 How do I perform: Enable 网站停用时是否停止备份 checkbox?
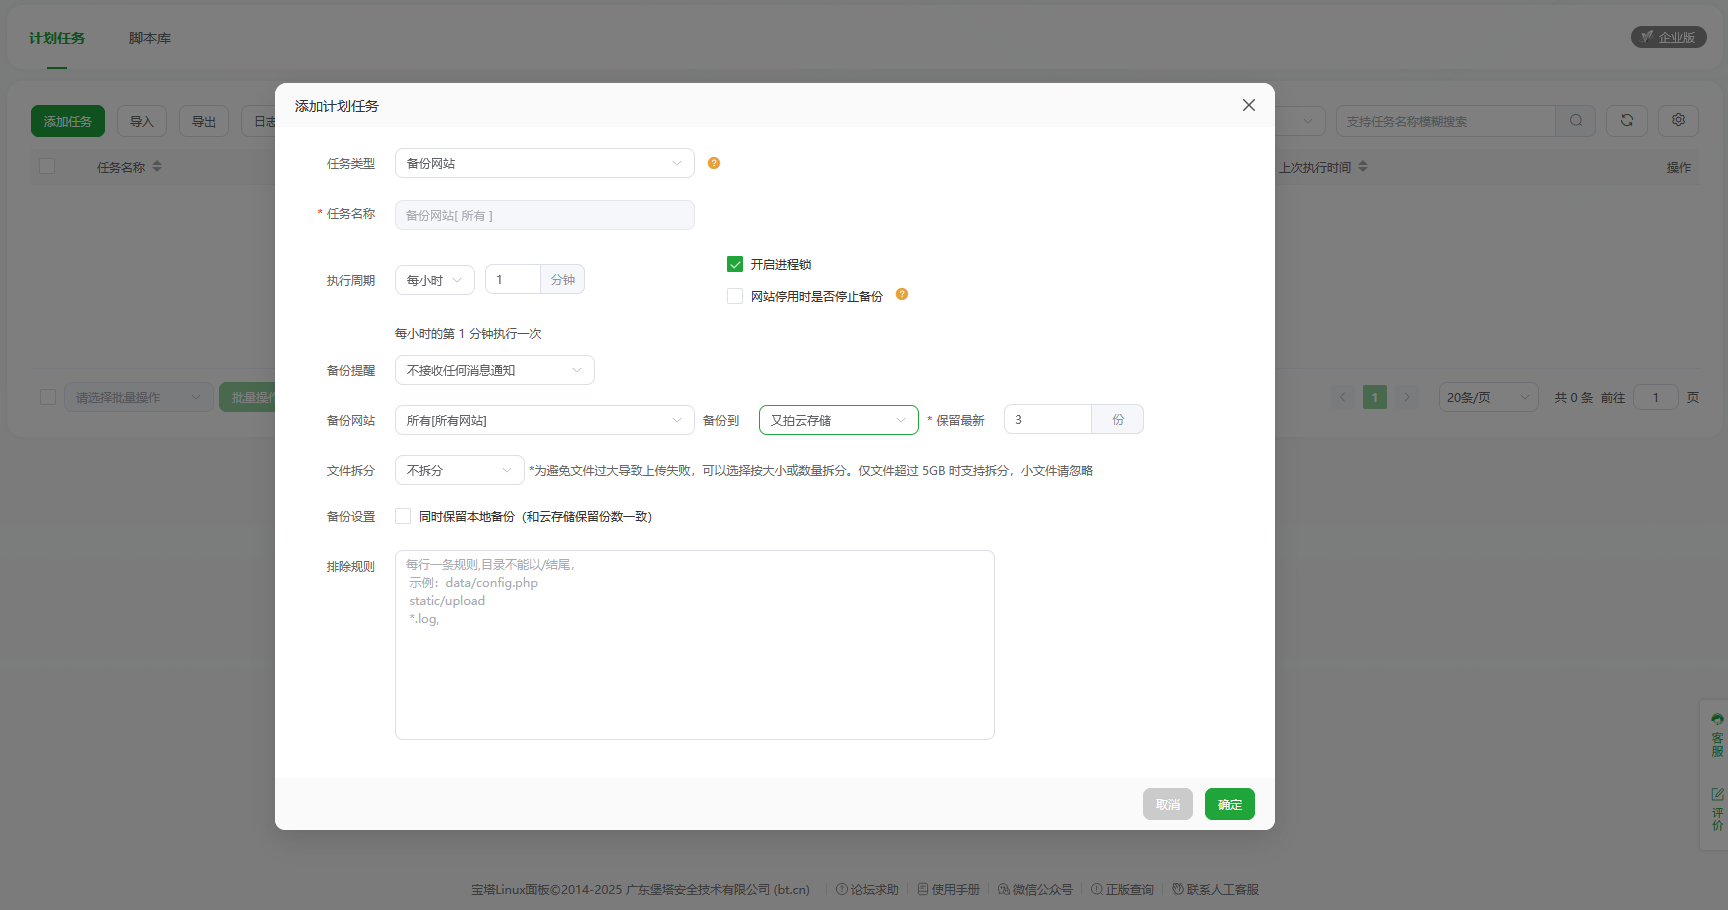point(735,296)
